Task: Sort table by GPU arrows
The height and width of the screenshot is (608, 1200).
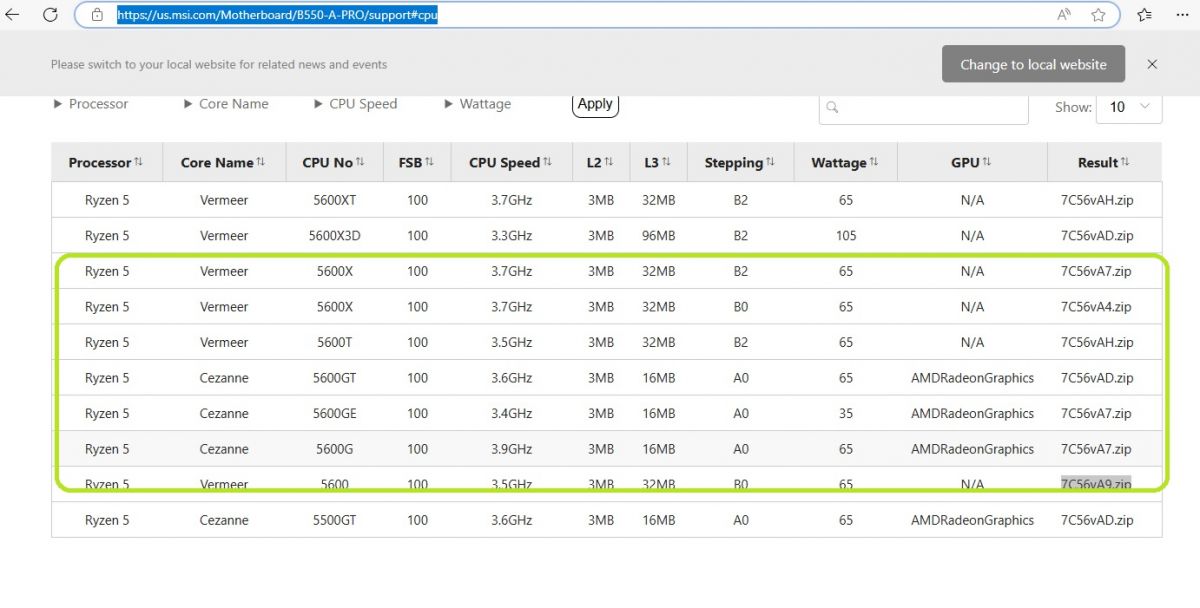Action: 987,162
